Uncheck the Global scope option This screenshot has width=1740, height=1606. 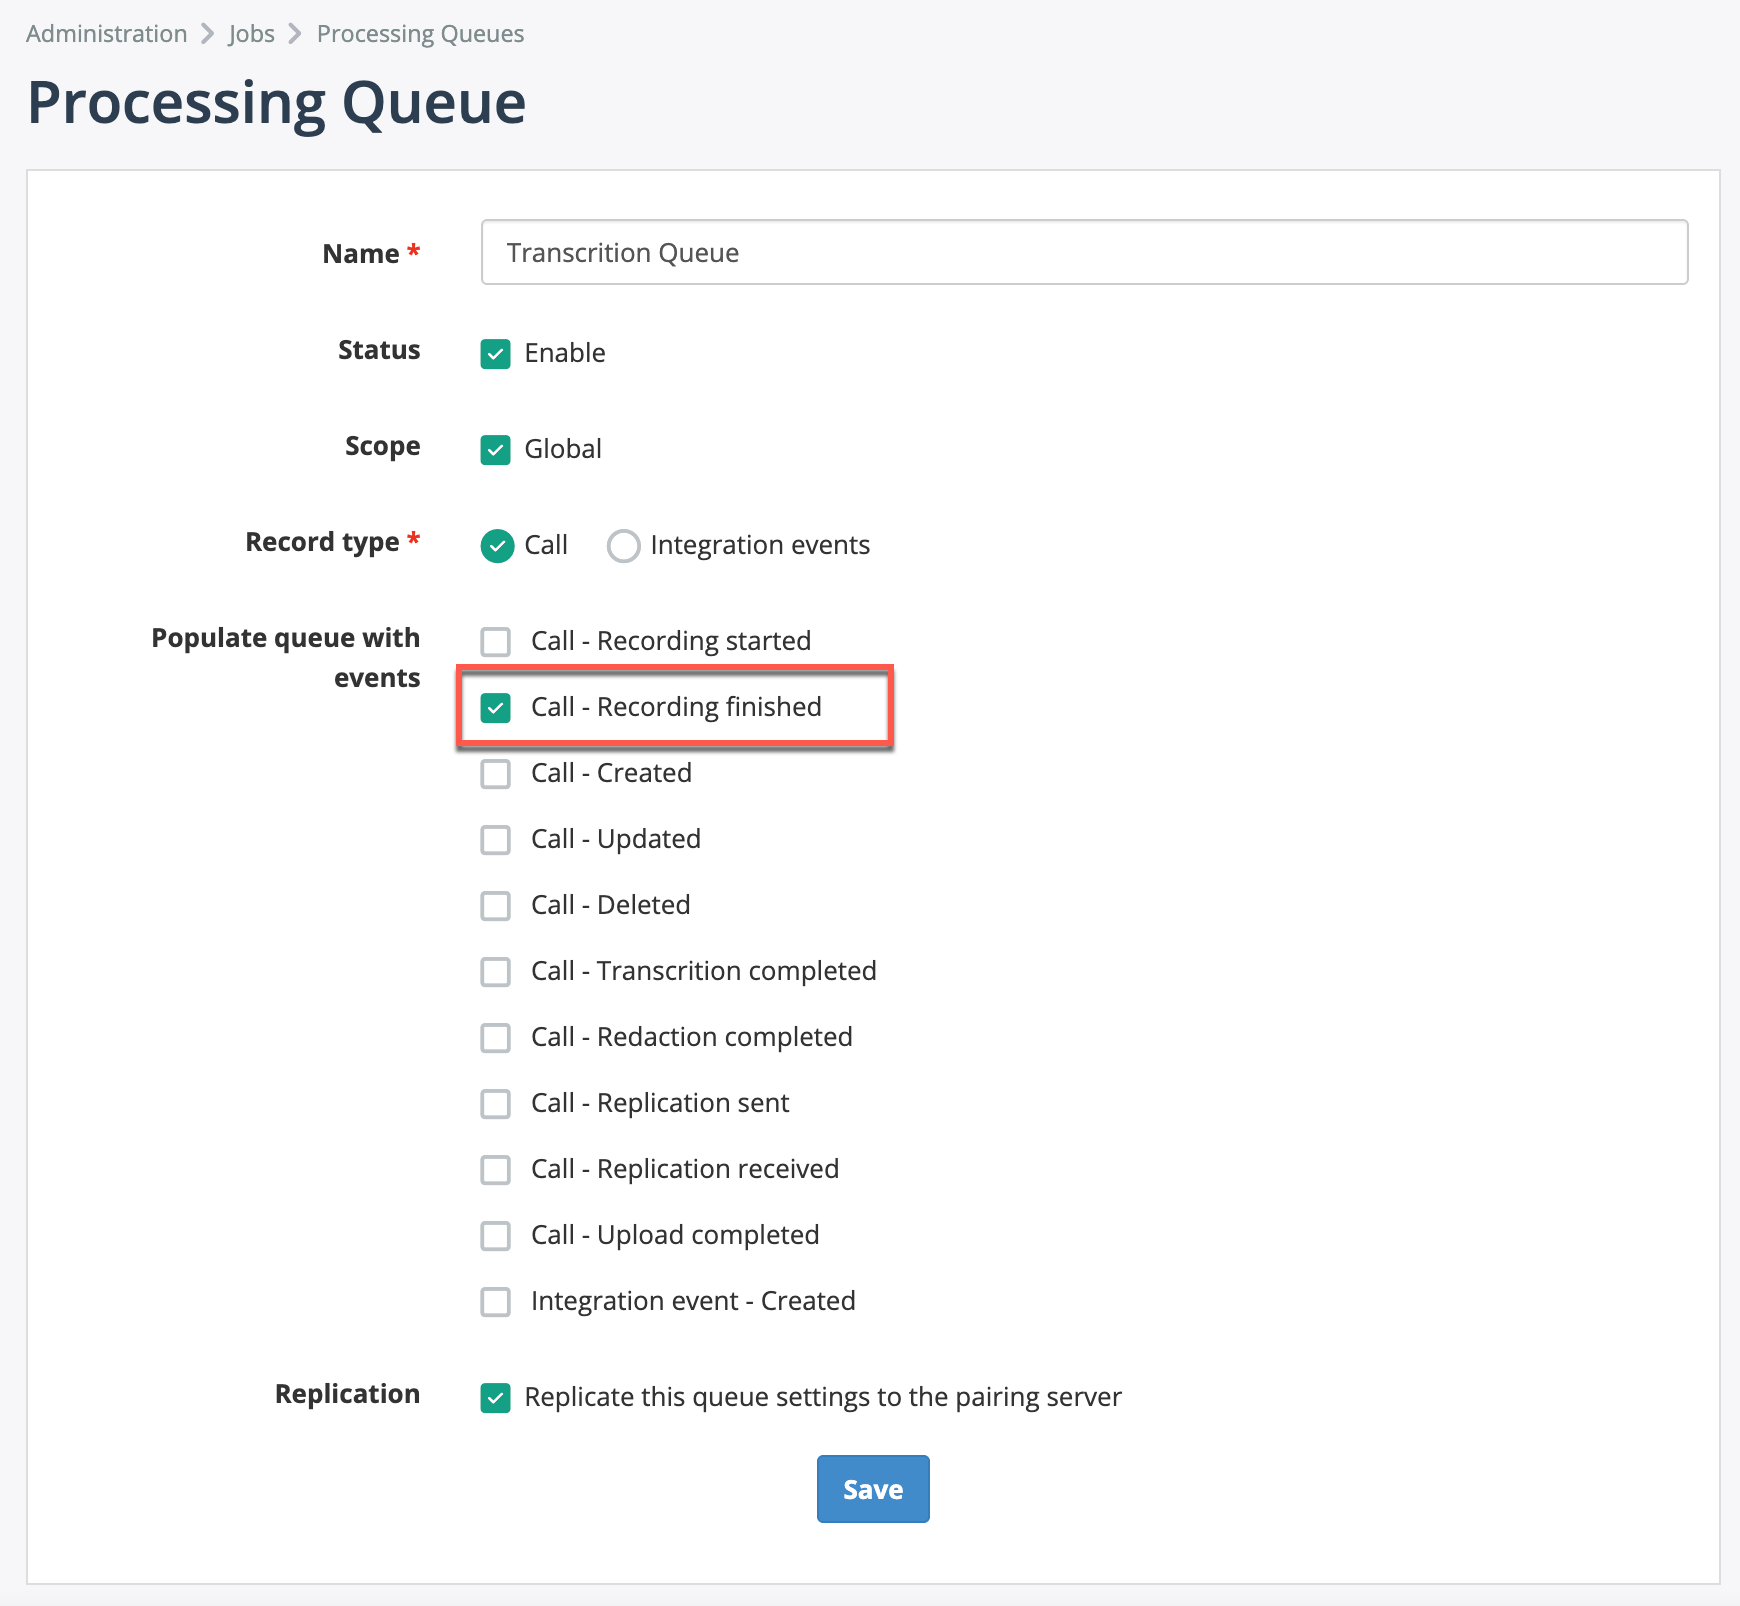click(496, 449)
